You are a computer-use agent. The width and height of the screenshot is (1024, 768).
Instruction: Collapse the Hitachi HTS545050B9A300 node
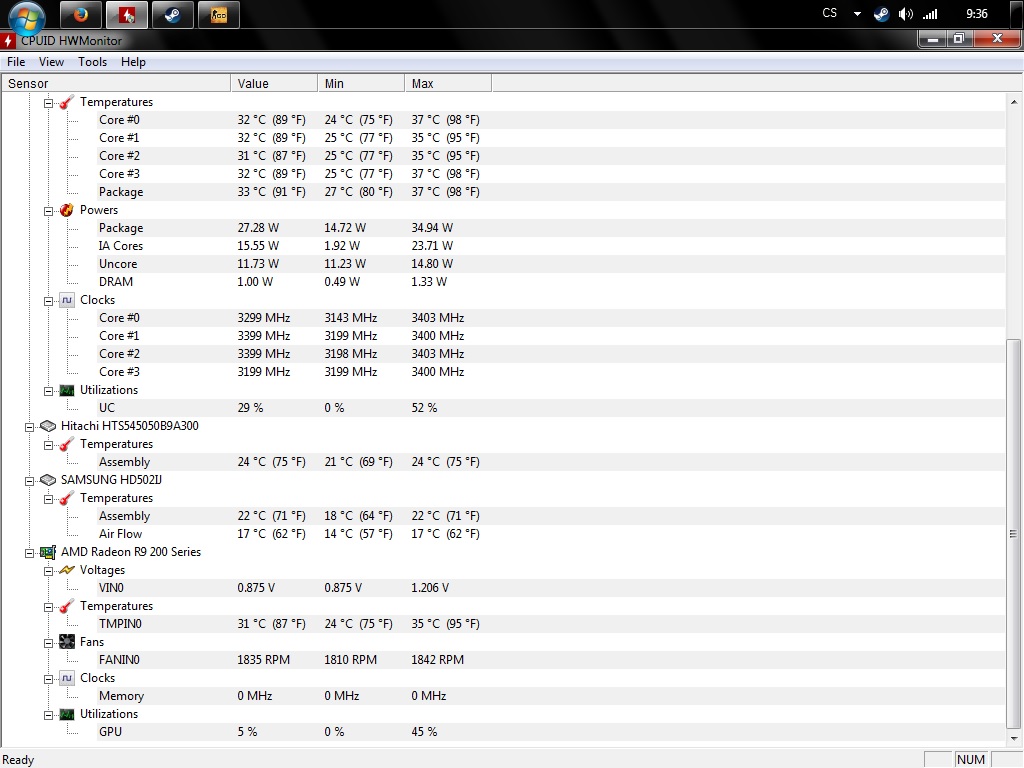pos(29,427)
